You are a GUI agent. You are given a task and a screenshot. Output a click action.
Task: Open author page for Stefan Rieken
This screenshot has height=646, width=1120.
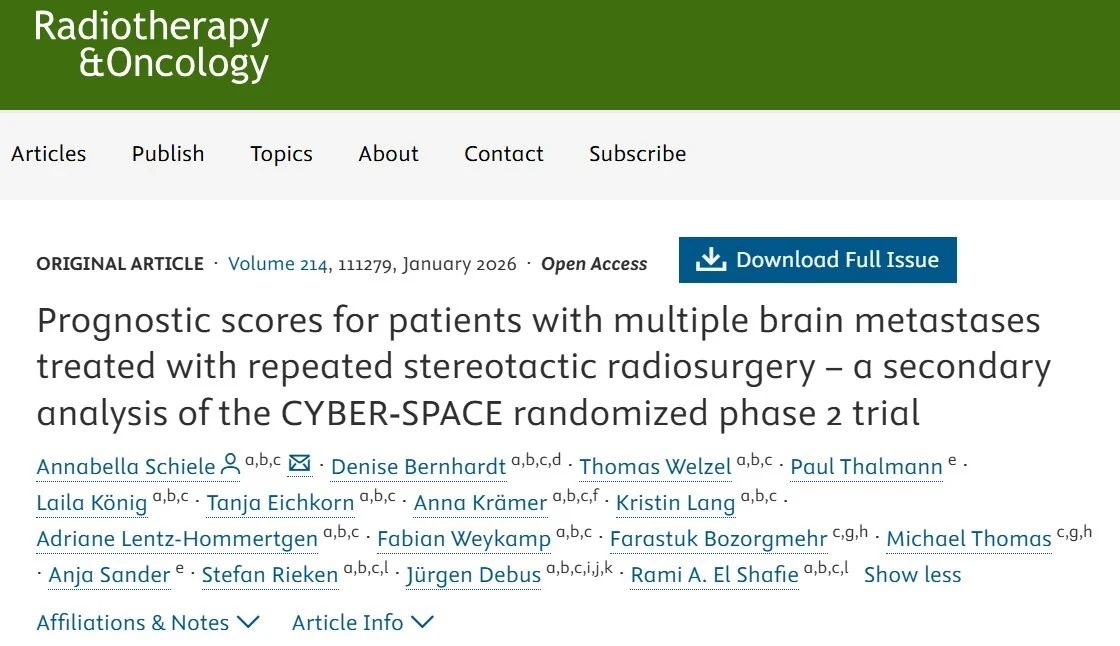(268, 575)
